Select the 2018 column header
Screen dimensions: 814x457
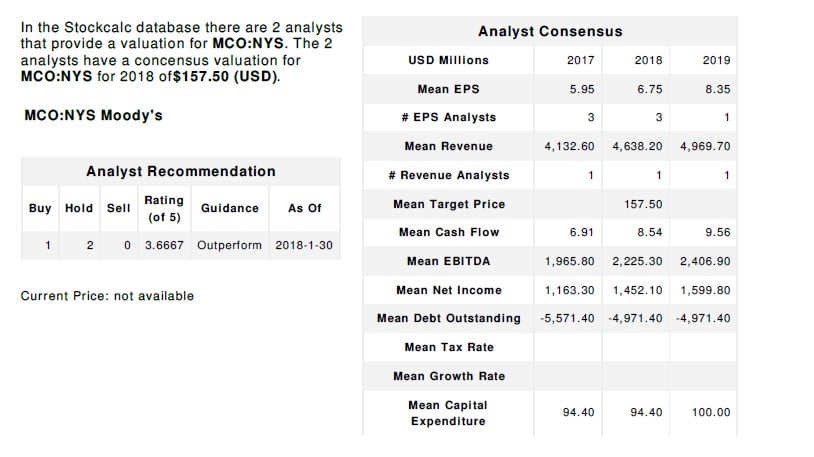[x=648, y=60]
